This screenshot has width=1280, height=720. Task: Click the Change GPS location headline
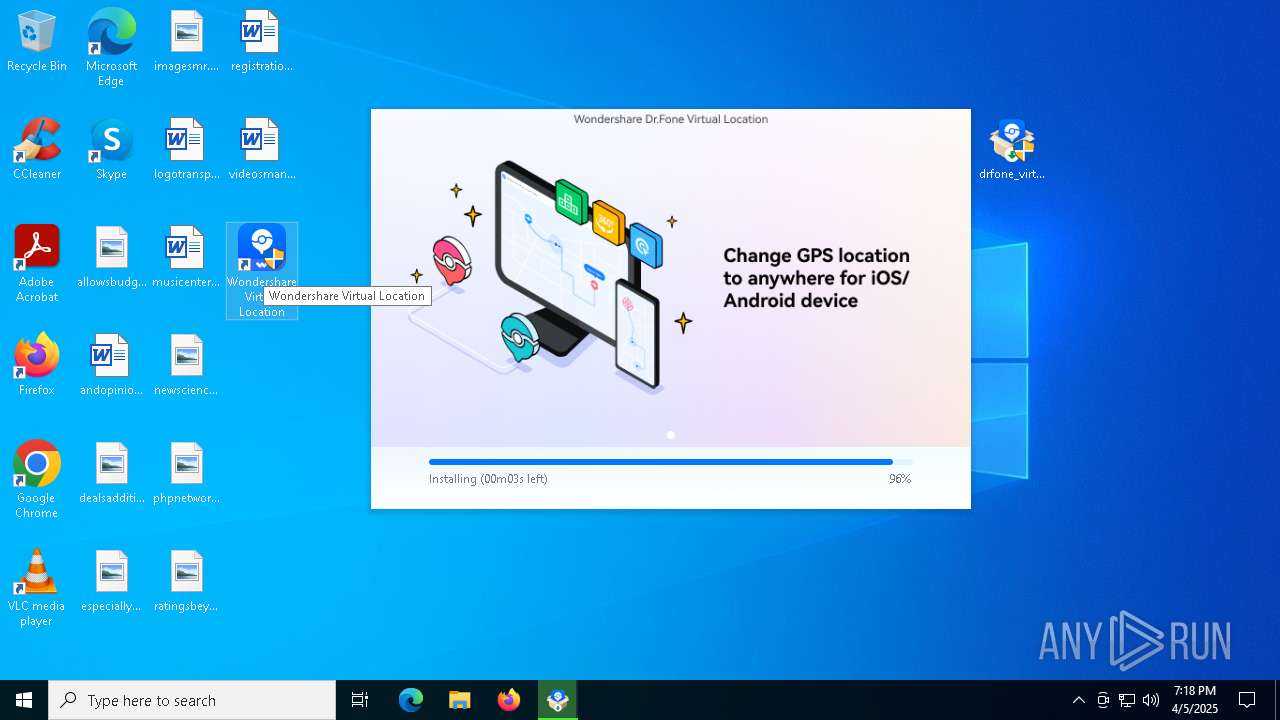click(816, 278)
